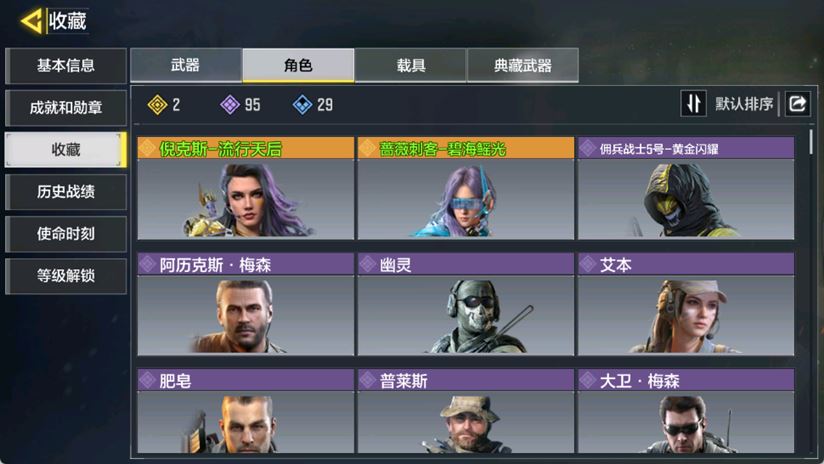824x464 pixels.
Task: Filter by purple epic rarity icon
Action: pos(230,105)
